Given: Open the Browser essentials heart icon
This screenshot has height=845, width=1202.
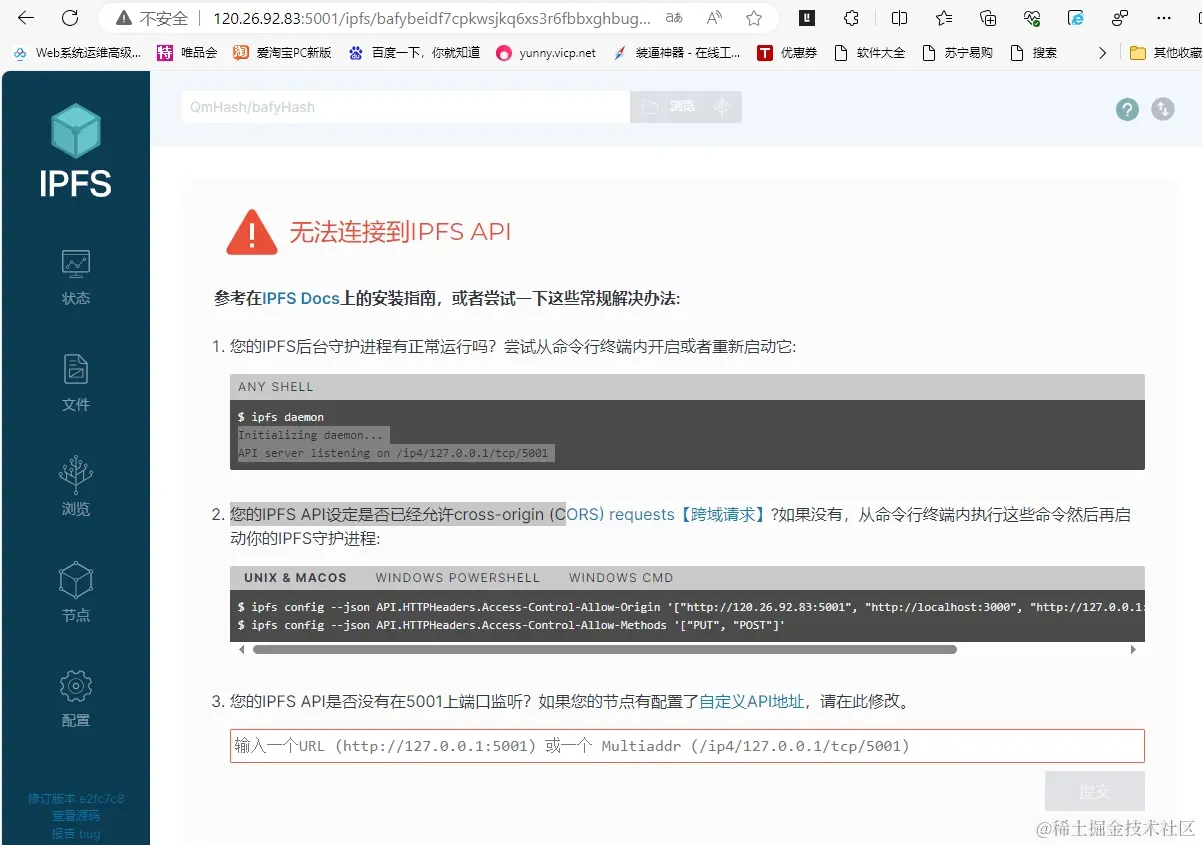Looking at the screenshot, I should tap(1032, 18).
